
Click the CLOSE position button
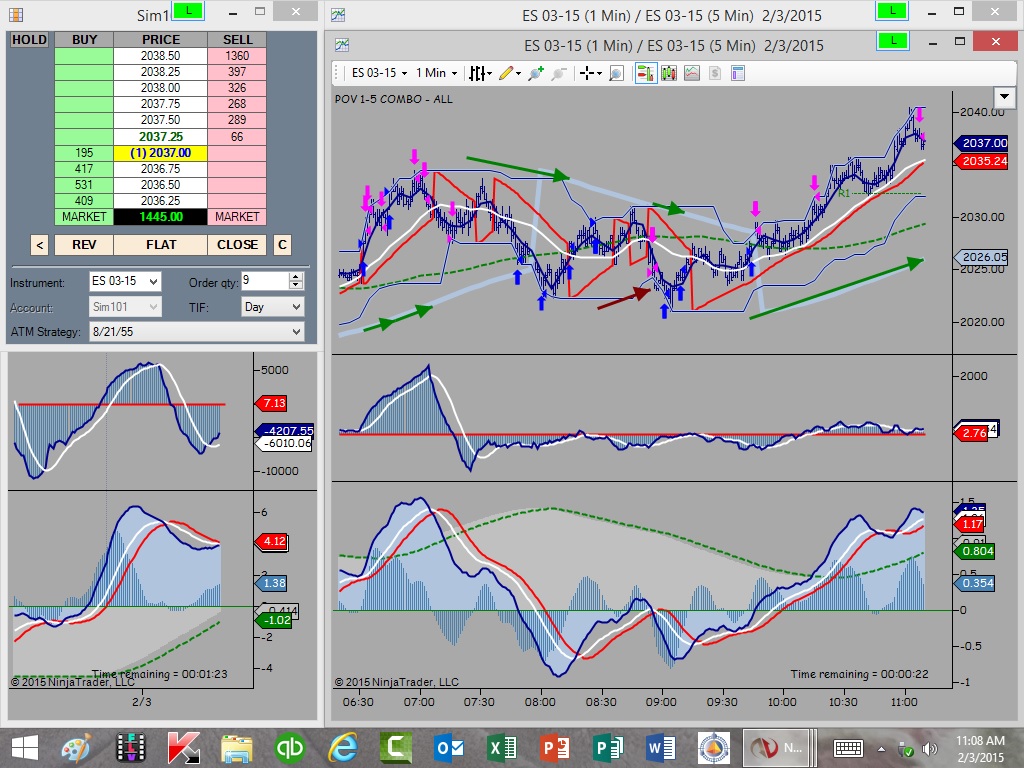point(237,245)
